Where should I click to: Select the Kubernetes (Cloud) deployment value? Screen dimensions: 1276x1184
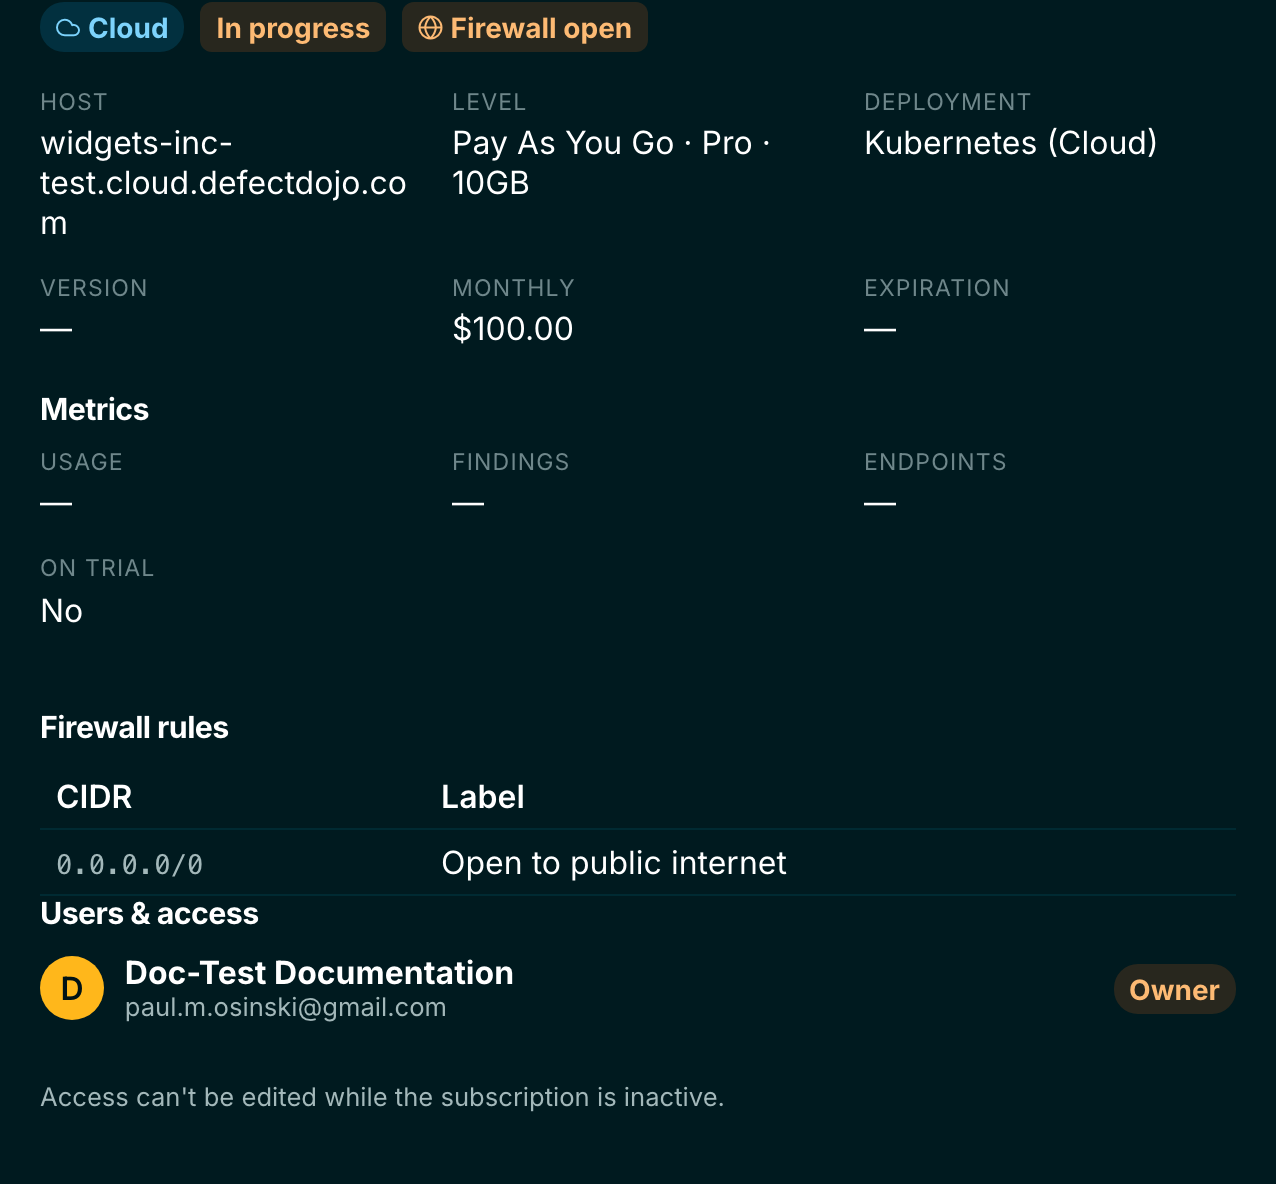point(1011,143)
